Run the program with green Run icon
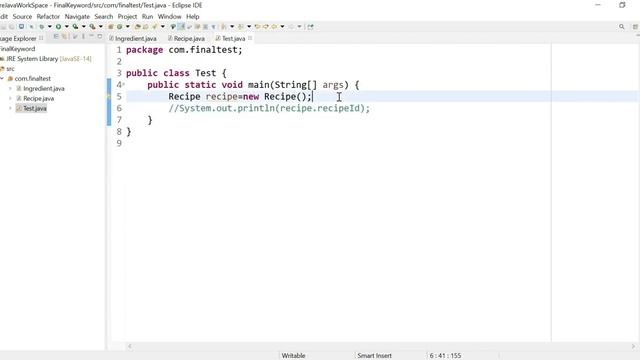 pos(58,27)
